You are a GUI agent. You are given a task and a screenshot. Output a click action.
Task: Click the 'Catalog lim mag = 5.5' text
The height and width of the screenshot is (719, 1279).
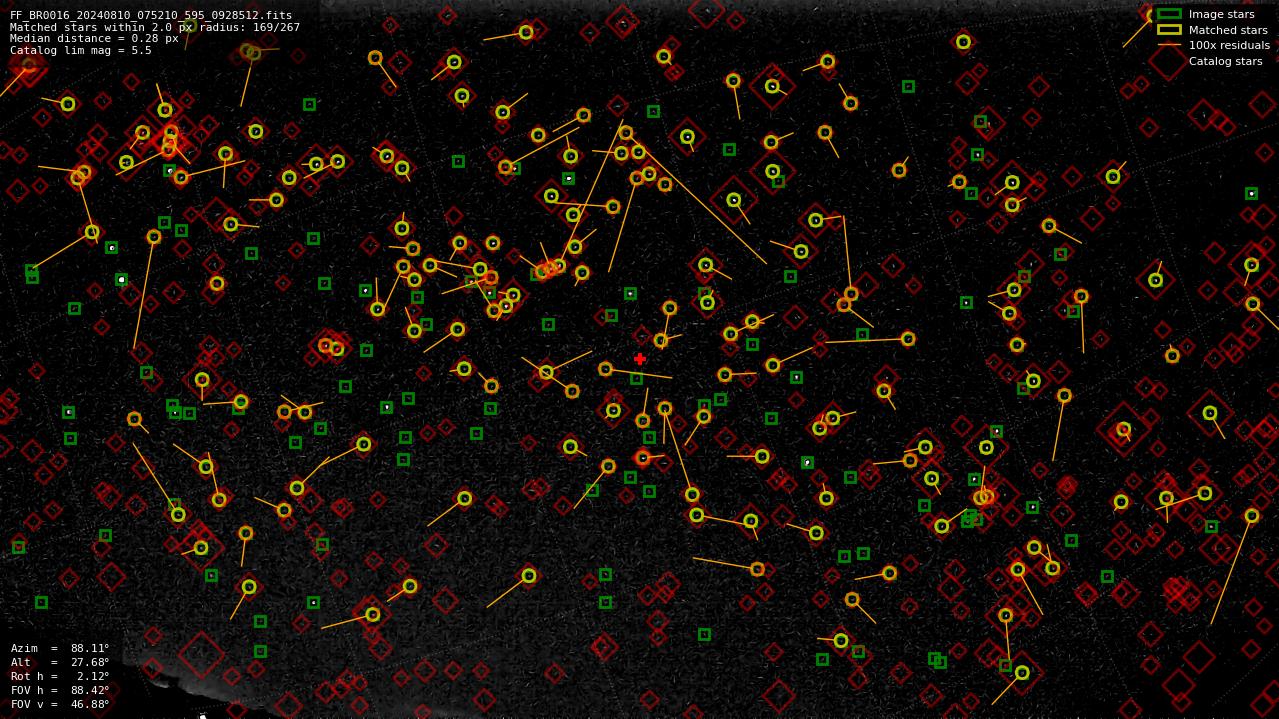(x=81, y=50)
